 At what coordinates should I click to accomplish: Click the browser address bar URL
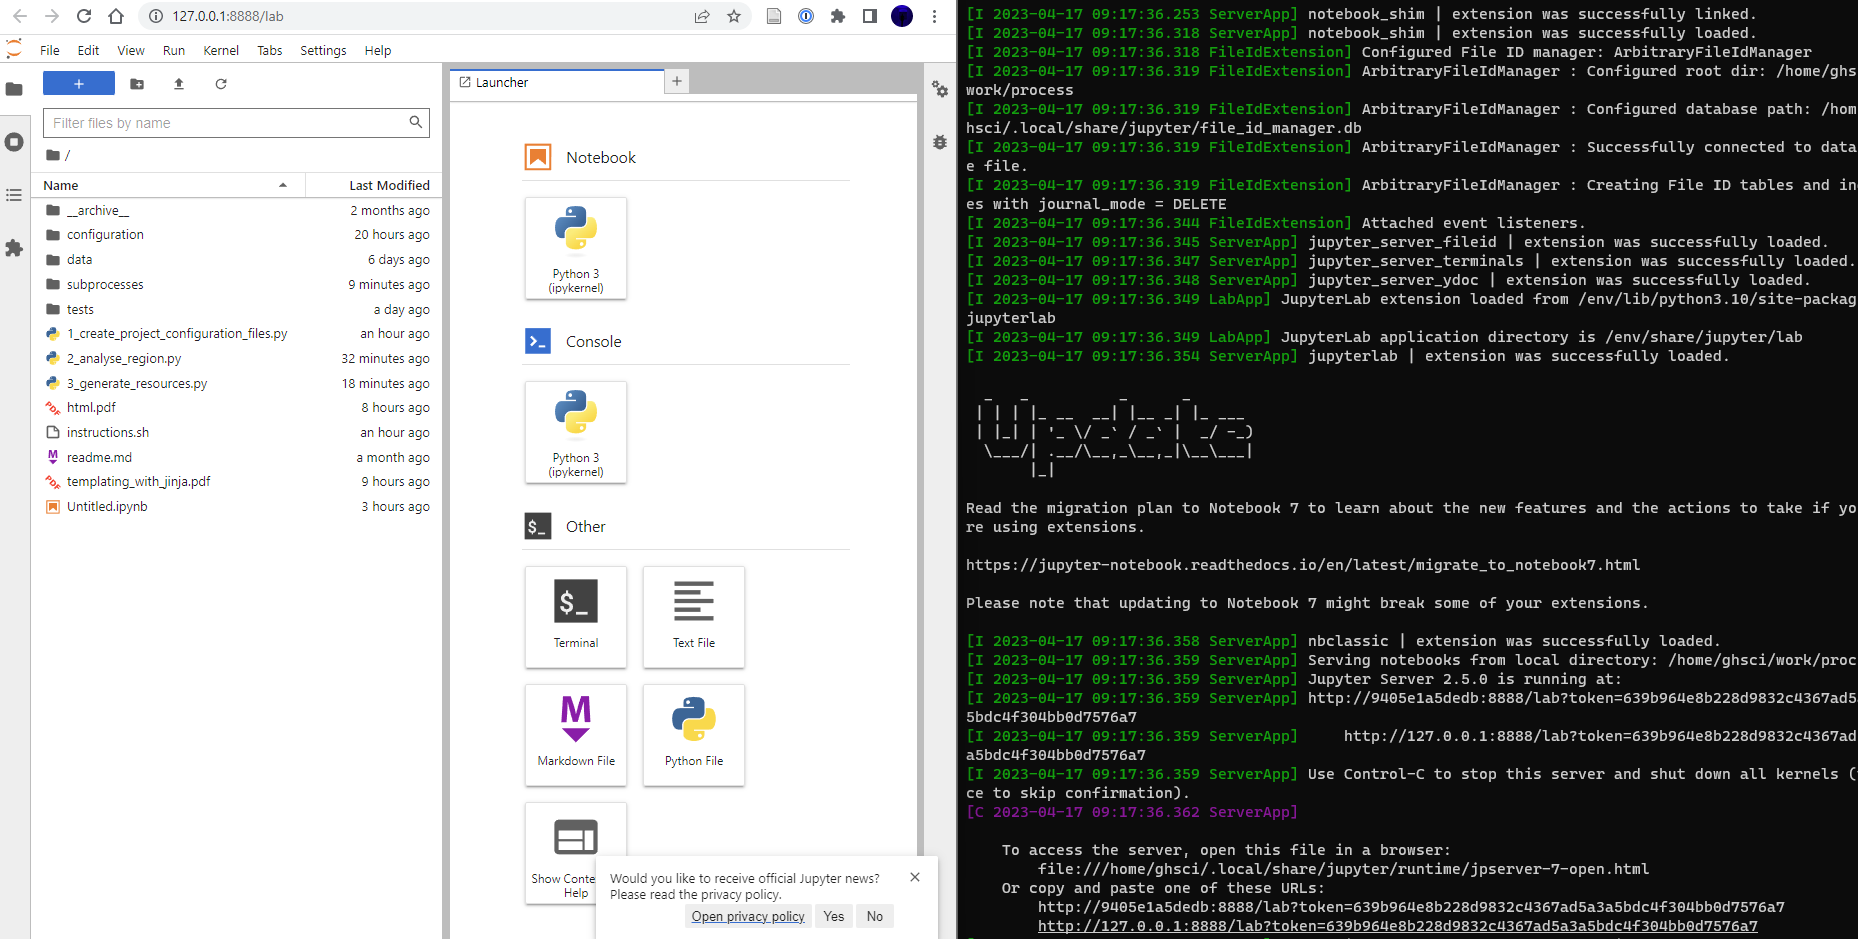click(x=228, y=16)
